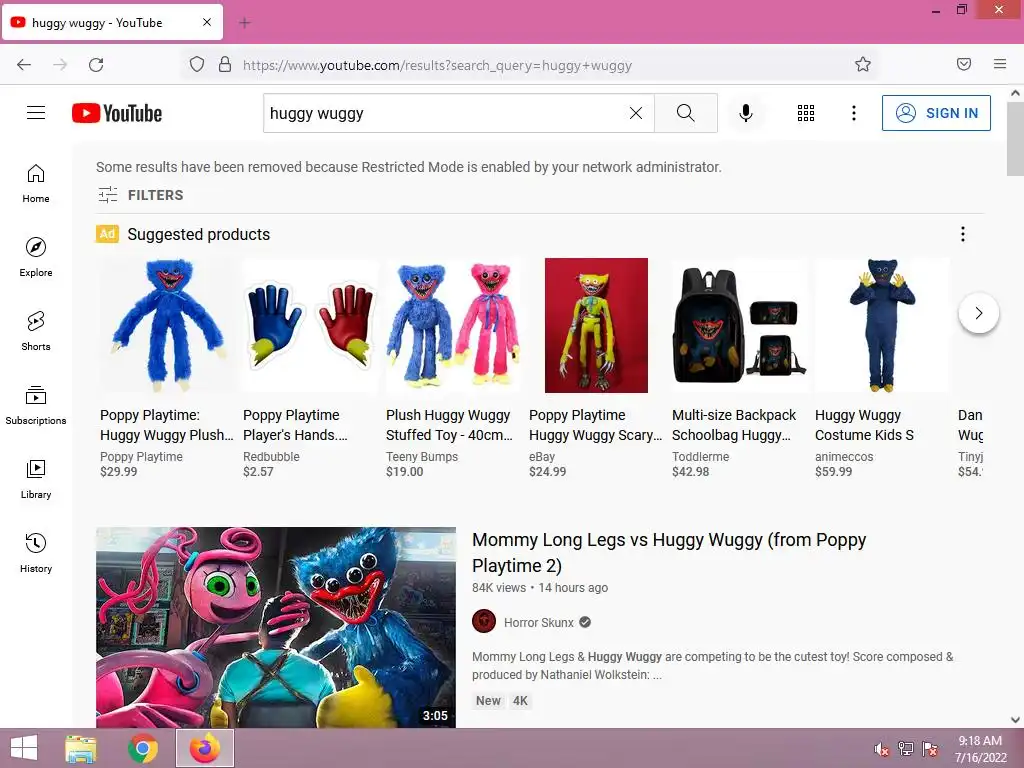Viewport: 1024px width, 768px height.
Task: Click the tracking protection shield icon
Action: 197,65
